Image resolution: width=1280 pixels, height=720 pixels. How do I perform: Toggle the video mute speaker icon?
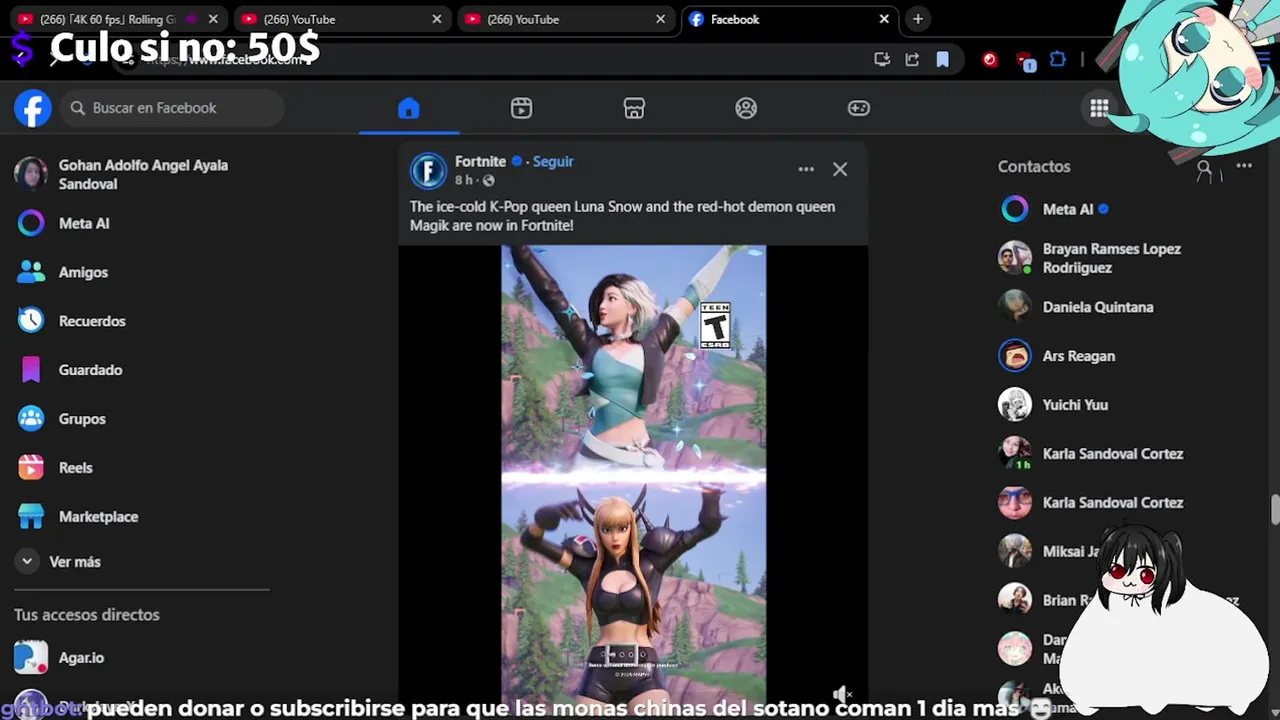tap(843, 694)
